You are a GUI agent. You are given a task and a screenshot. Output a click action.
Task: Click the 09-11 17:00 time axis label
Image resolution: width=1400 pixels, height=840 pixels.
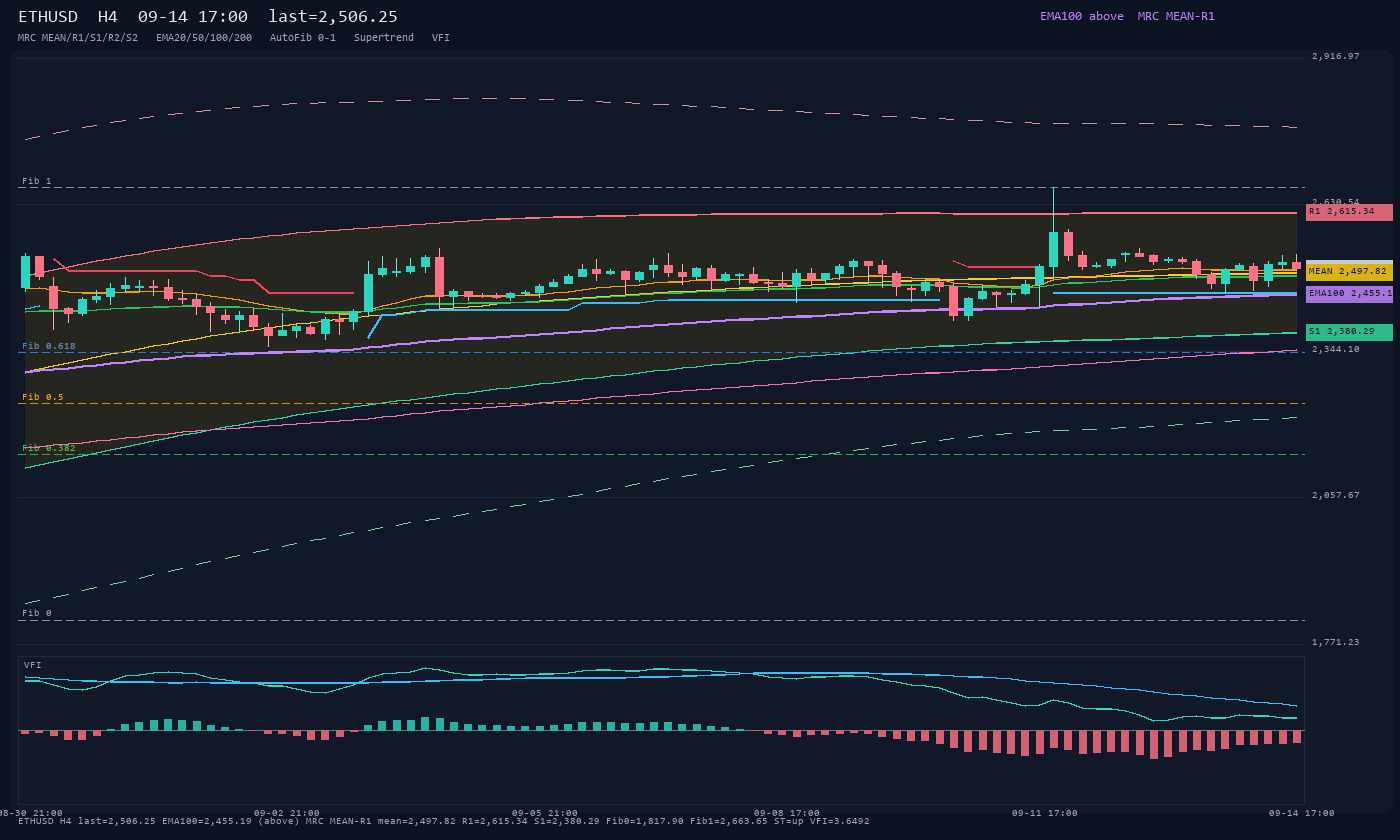point(1045,813)
